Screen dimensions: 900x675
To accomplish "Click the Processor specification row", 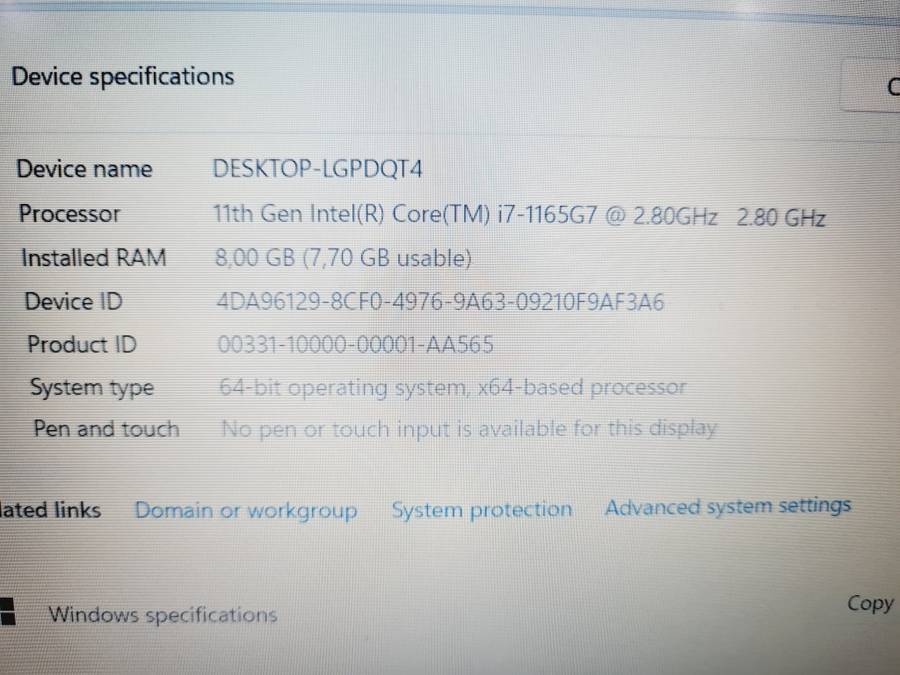I will tap(69, 213).
